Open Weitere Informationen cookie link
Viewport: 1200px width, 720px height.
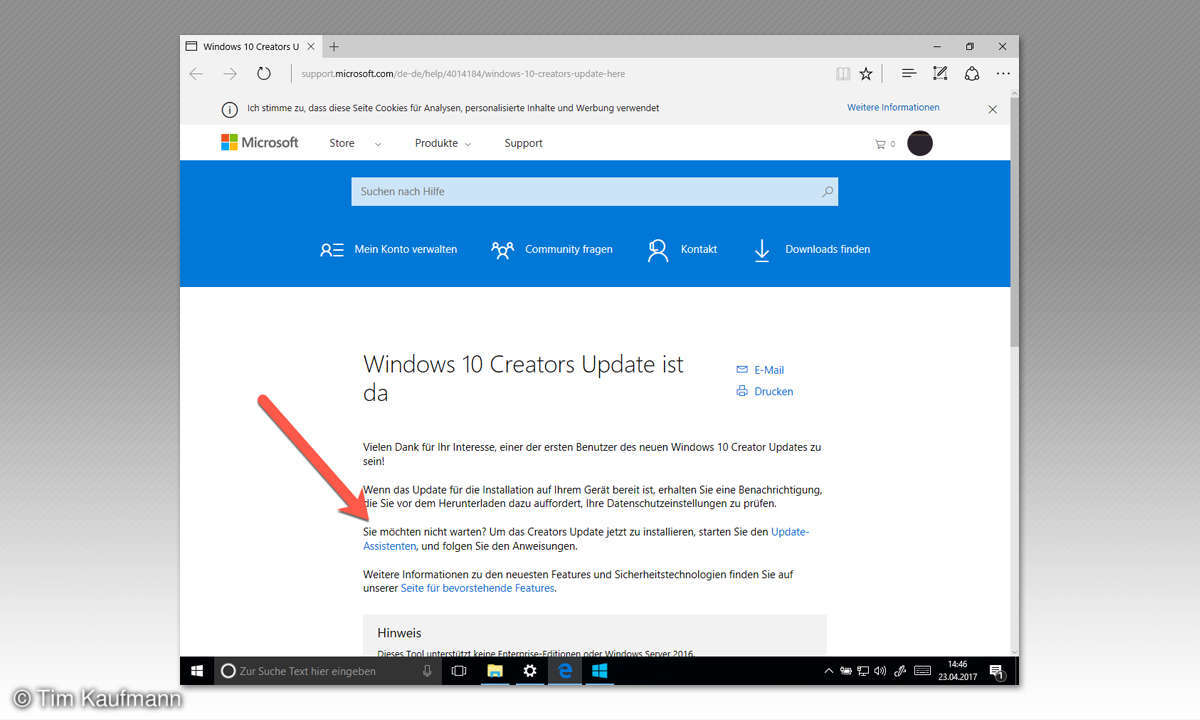(x=893, y=107)
